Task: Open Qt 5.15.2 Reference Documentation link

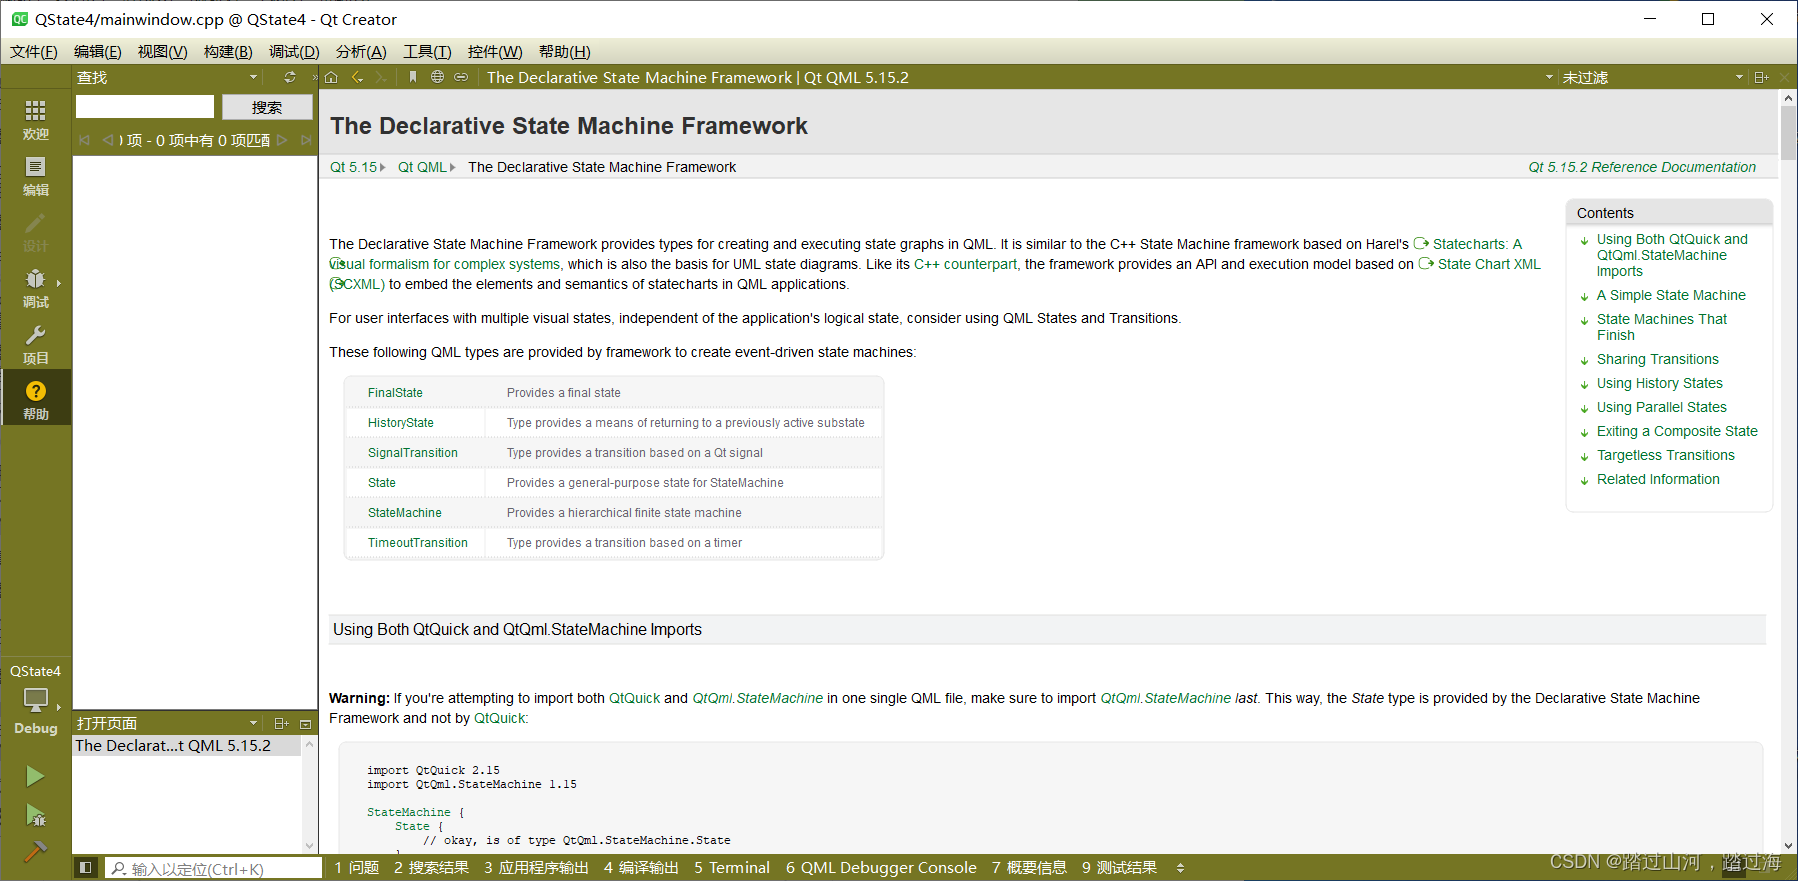Action: pyautogui.click(x=1642, y=167)
